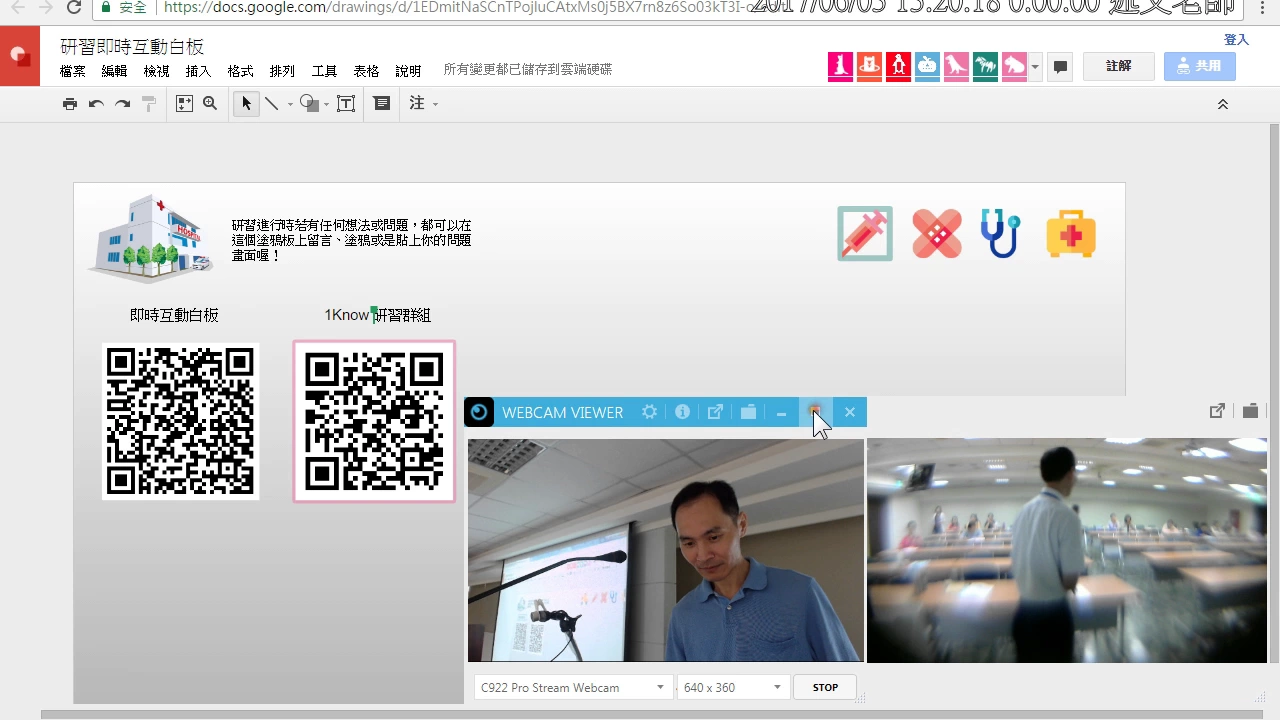Click the browser reload button

pos(73,7)
